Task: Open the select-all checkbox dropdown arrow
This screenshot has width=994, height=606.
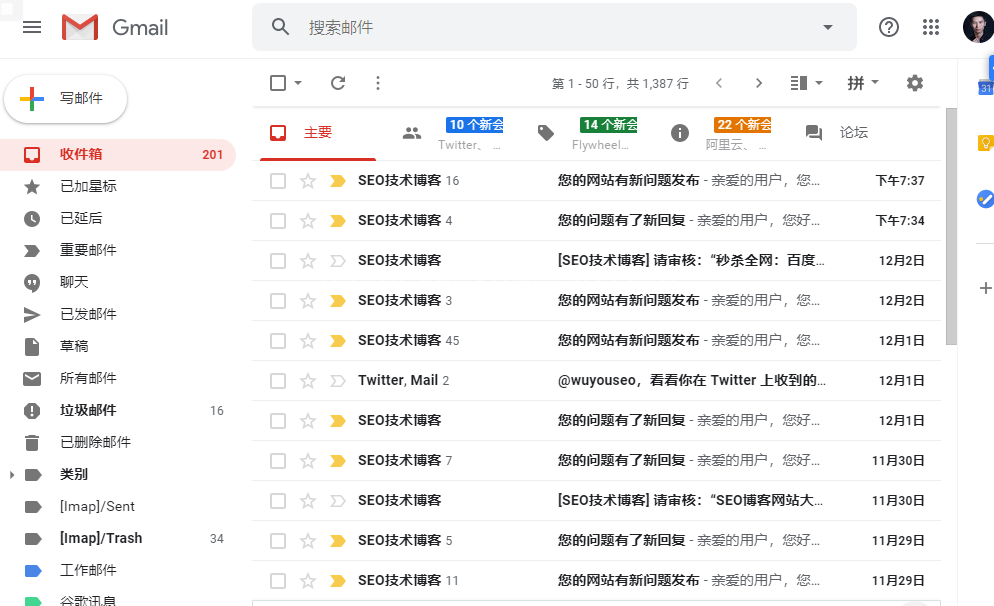Action: click(x=298, y=83)
